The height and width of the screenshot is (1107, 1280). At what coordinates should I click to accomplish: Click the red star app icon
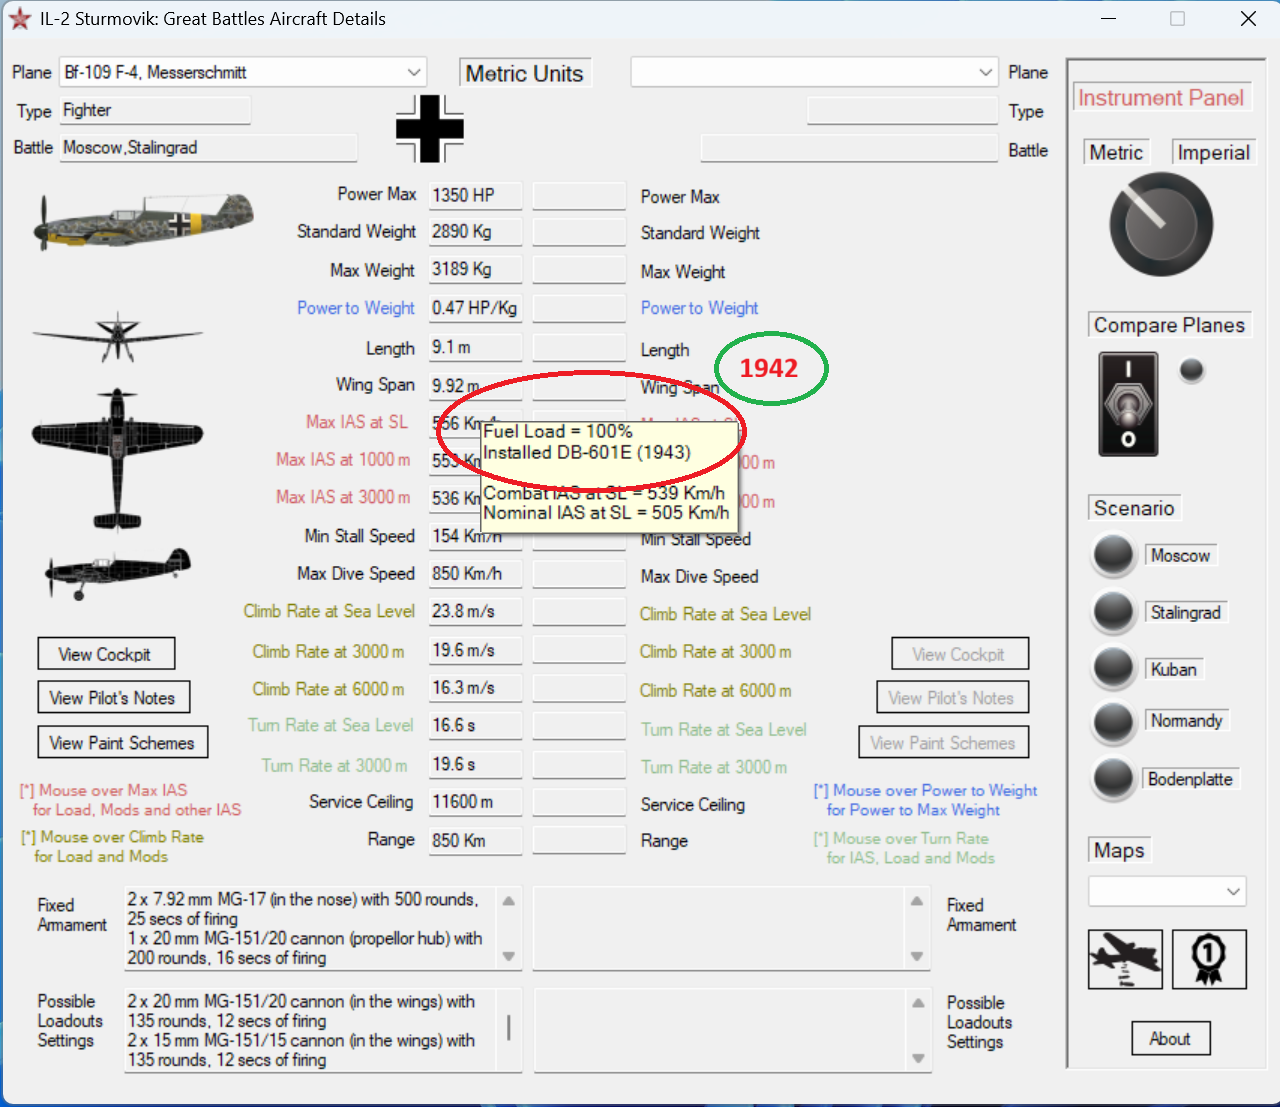[19, 19]
